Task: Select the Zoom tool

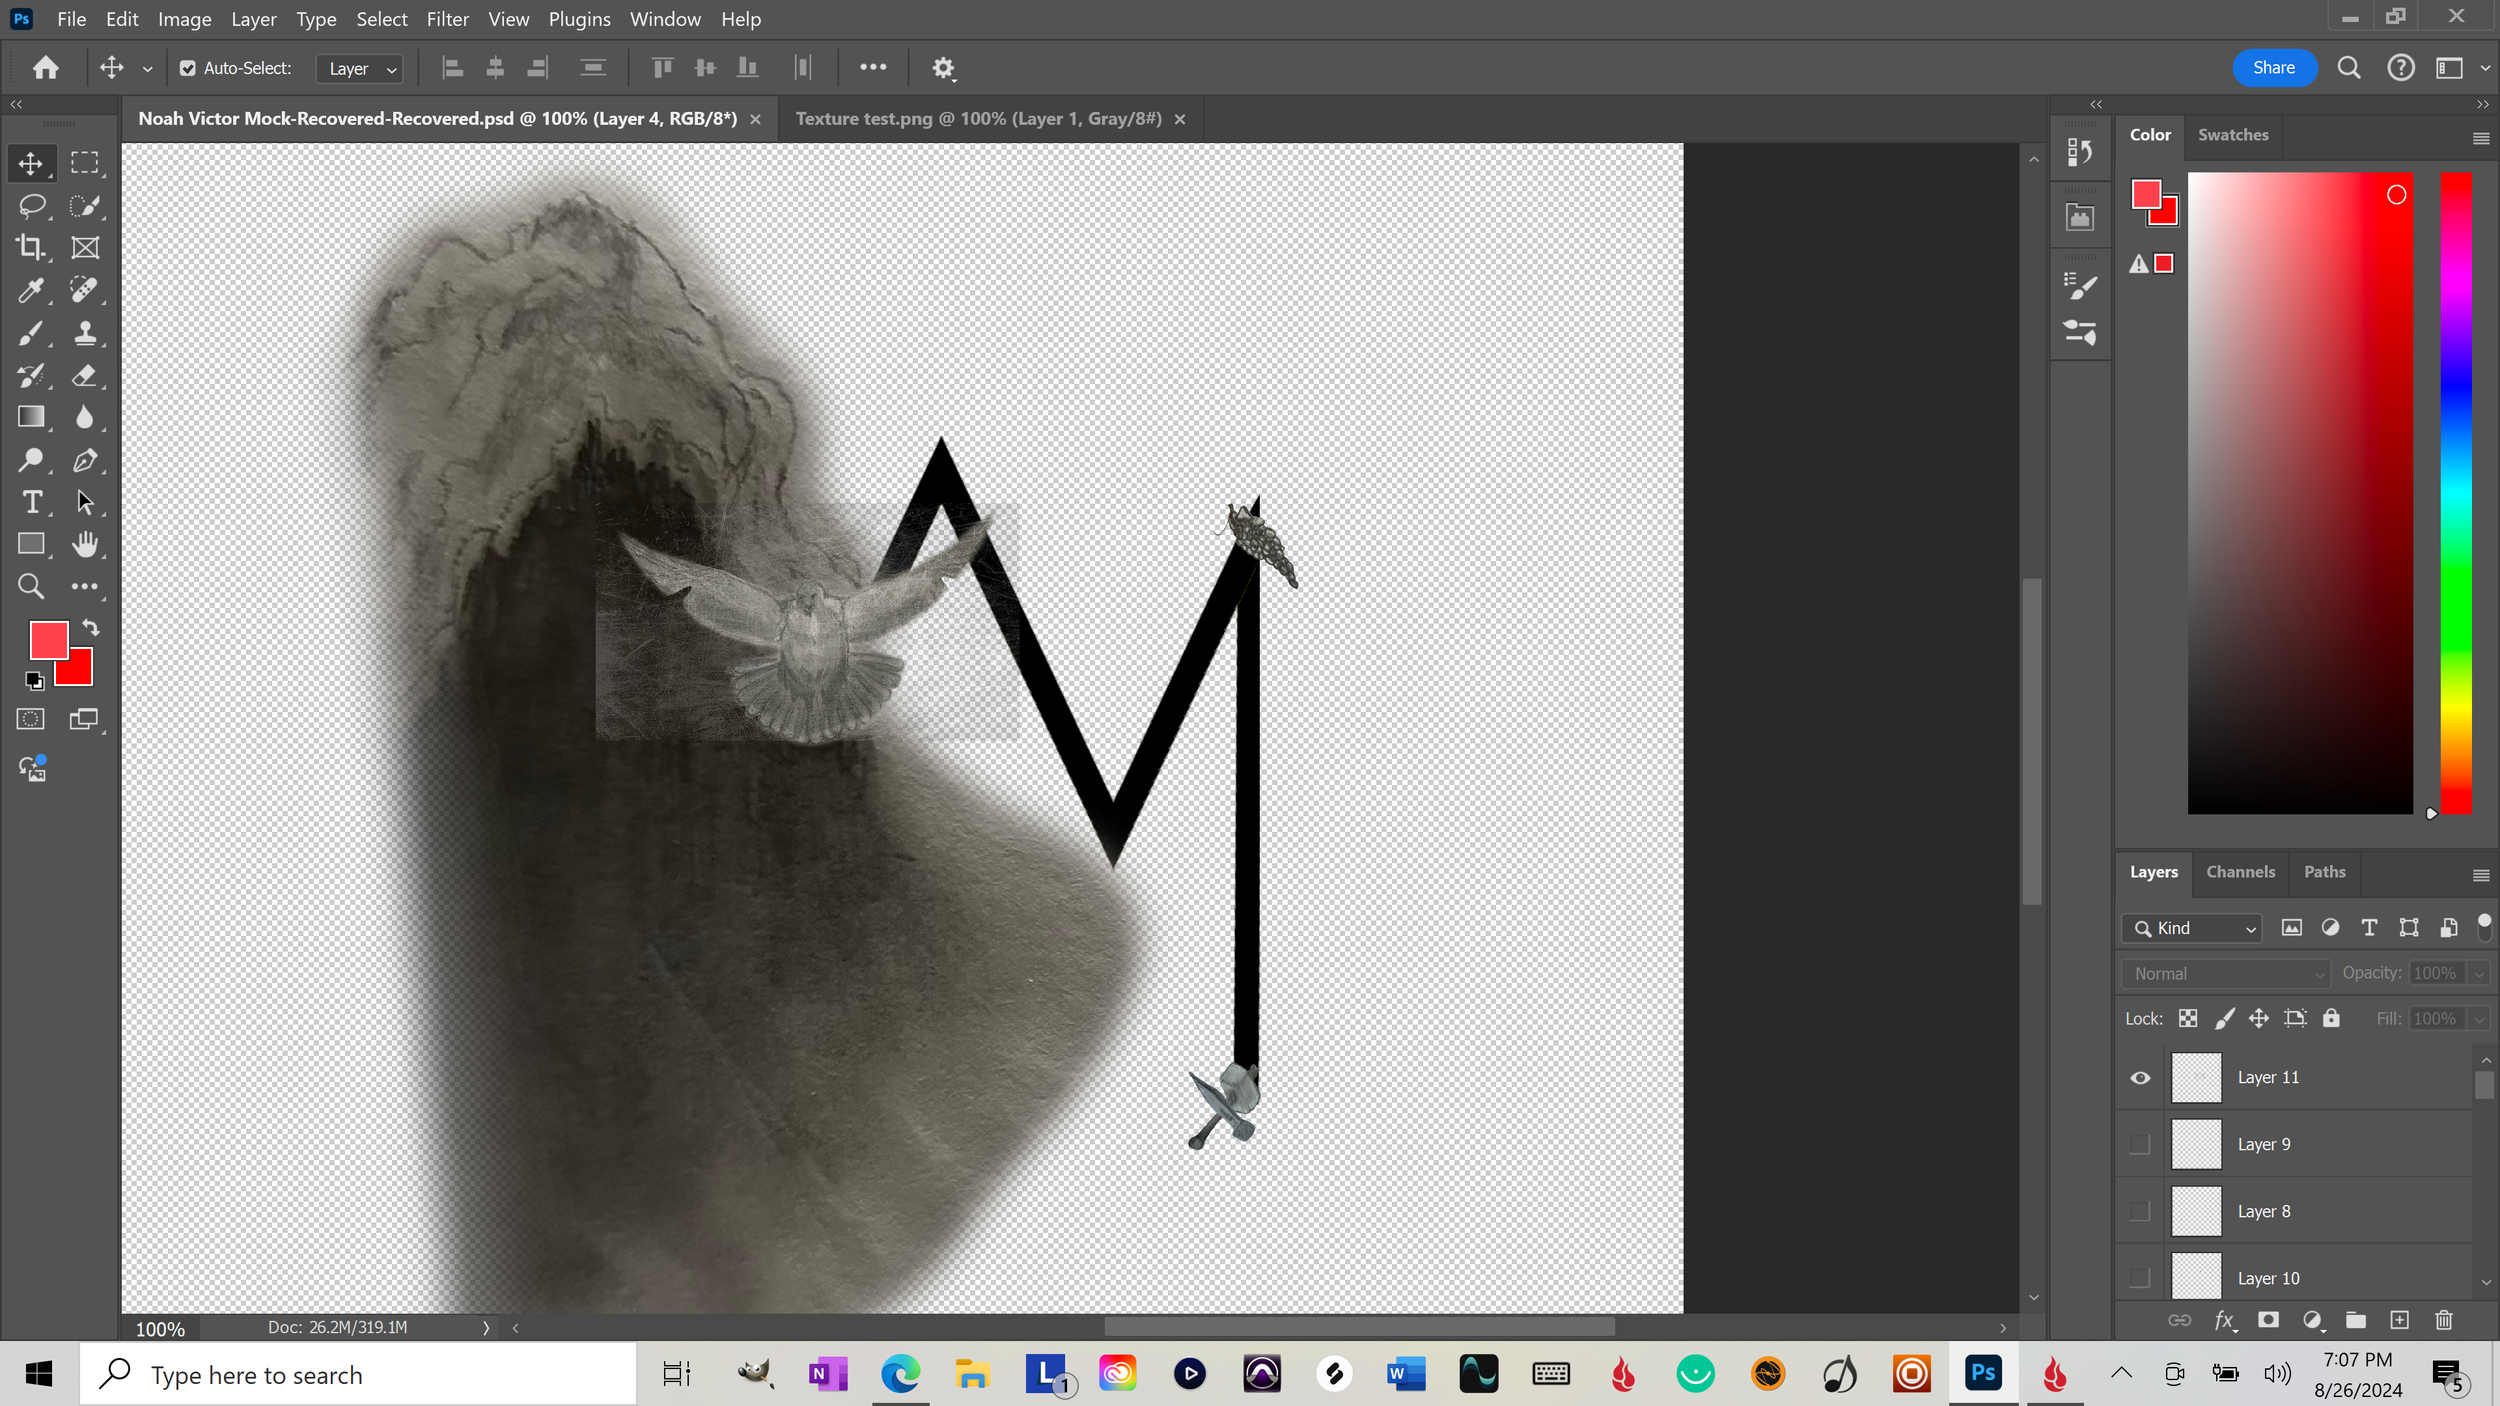Action: coord(31,586)
